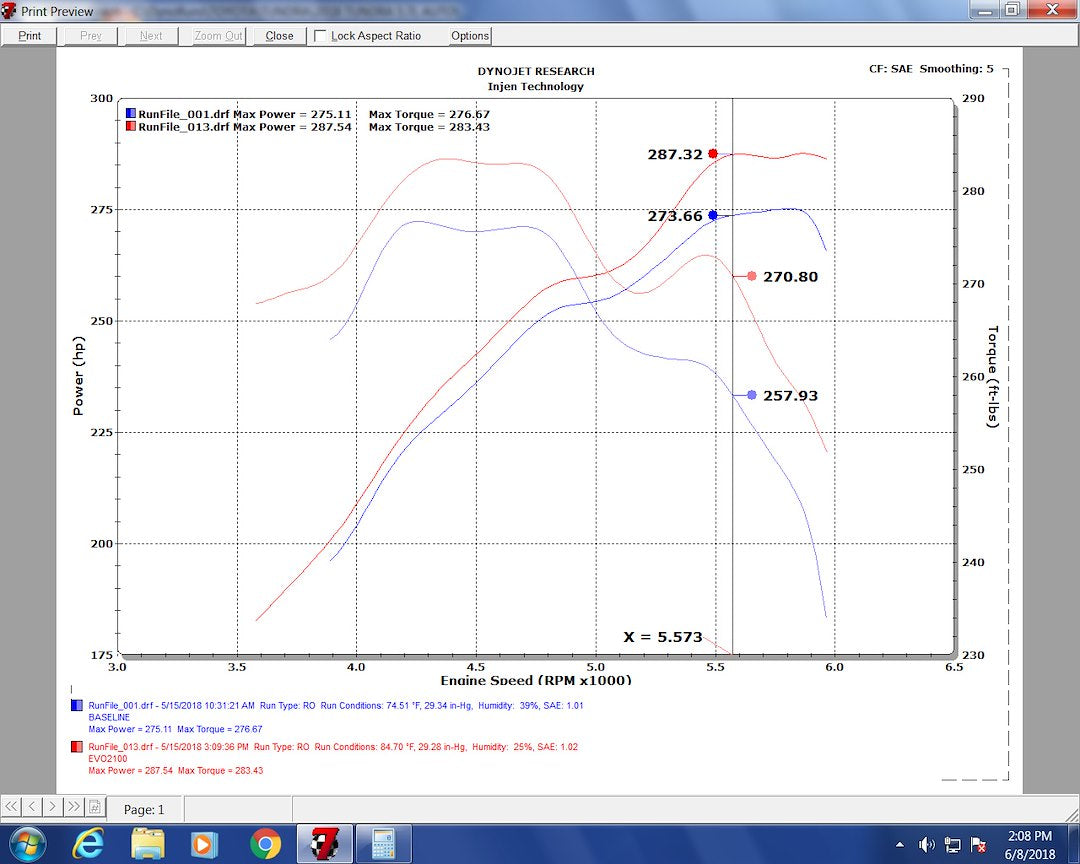The height and width of the screenshot is (864, 1080).
Task: Launch Internet Explorer from taskbar
Action: (x=88, y=843)
